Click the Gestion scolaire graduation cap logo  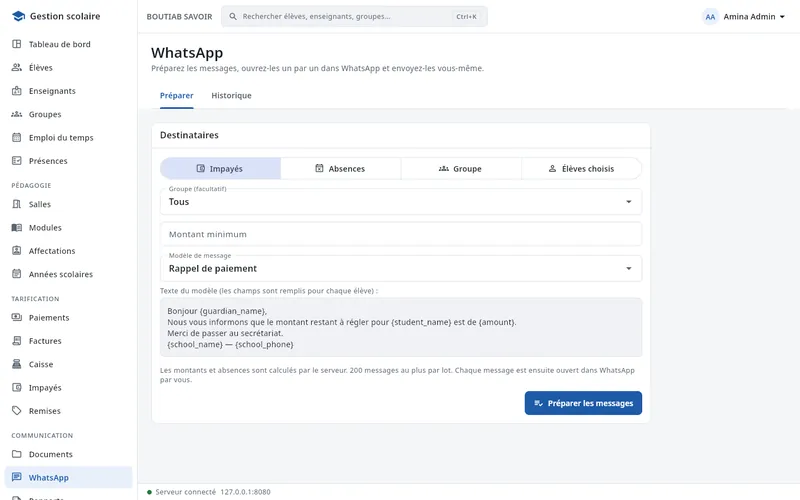click(x=18, y=16)
